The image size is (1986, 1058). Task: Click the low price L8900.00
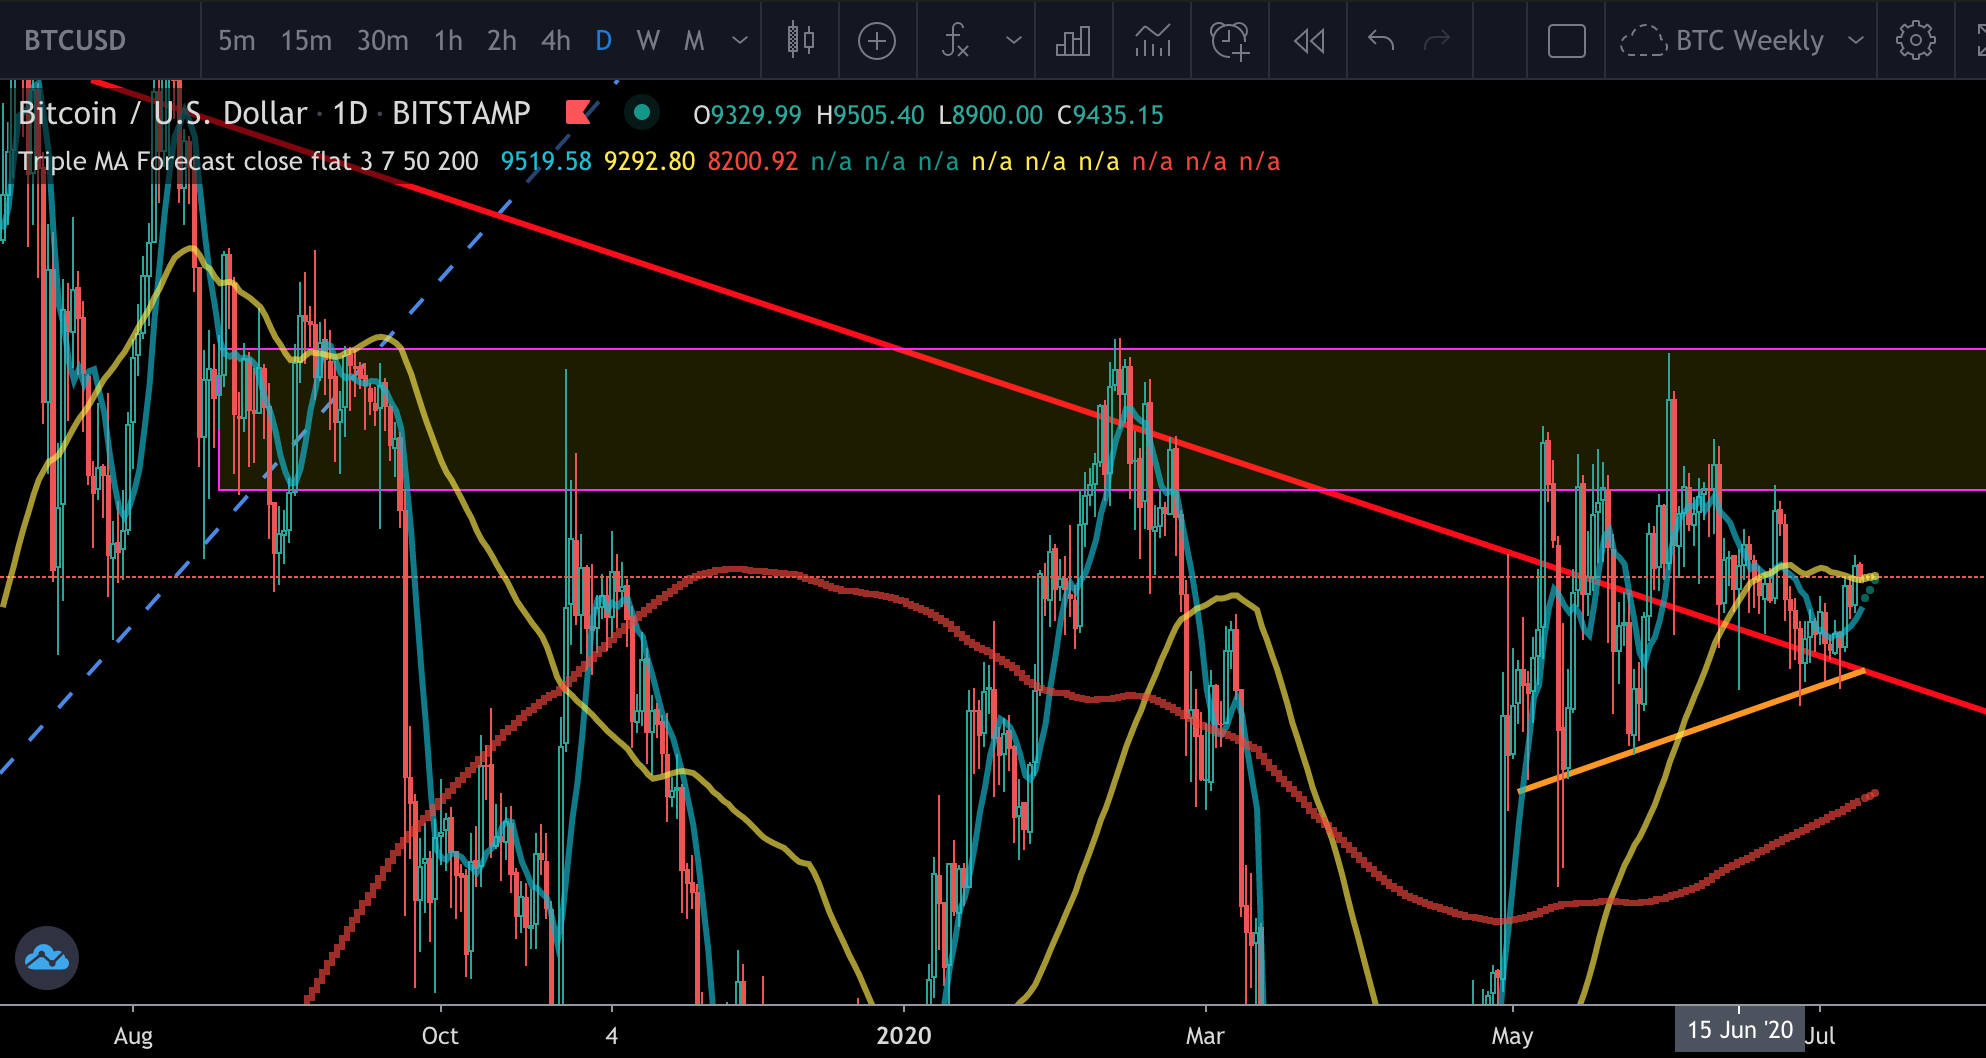pos(990,115)
